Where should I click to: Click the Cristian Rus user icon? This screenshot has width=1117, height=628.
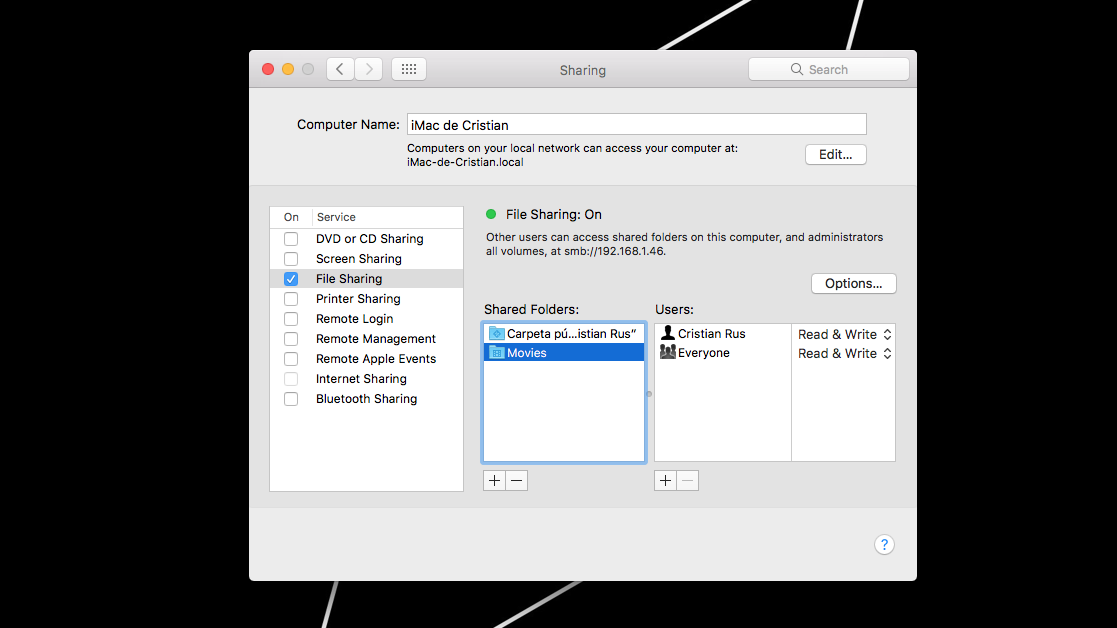667,333
